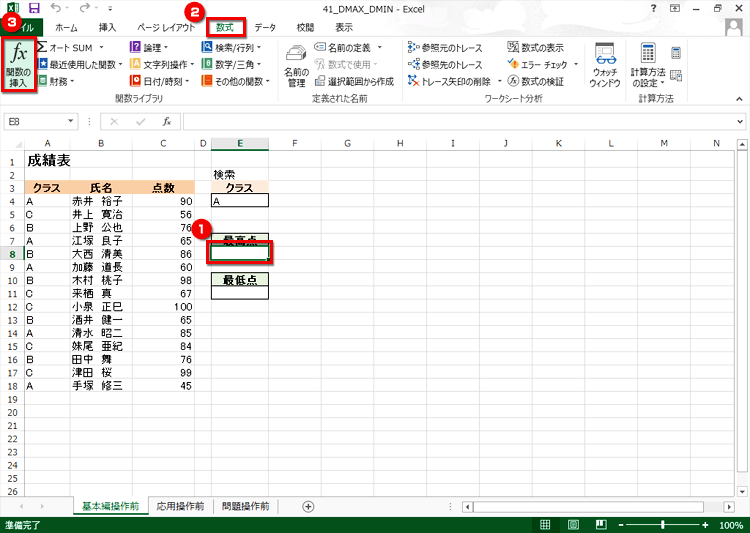Click the vertical scrollbar down arrow
This screenshot has height=533, width=750.
pyautogui.click(x=741, y=491)
